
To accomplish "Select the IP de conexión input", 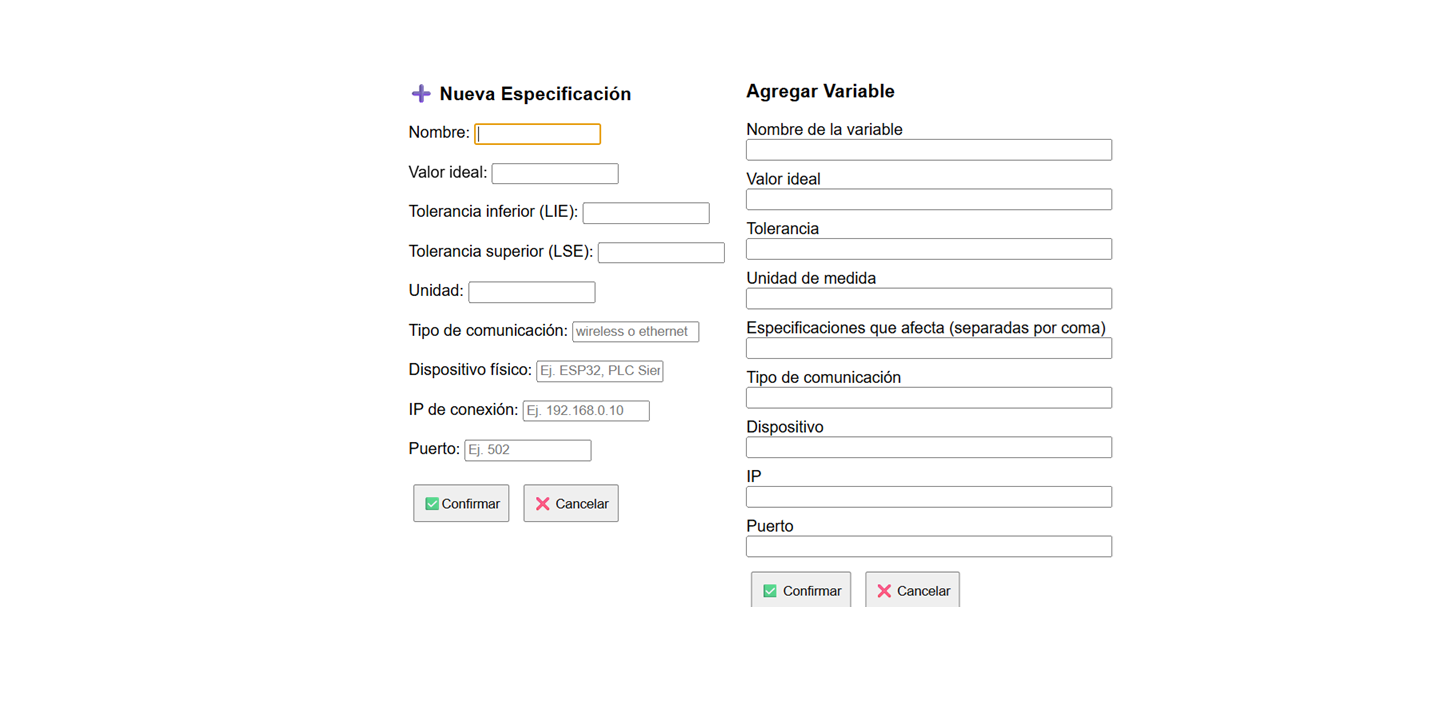I will click(x=586, y=410).
